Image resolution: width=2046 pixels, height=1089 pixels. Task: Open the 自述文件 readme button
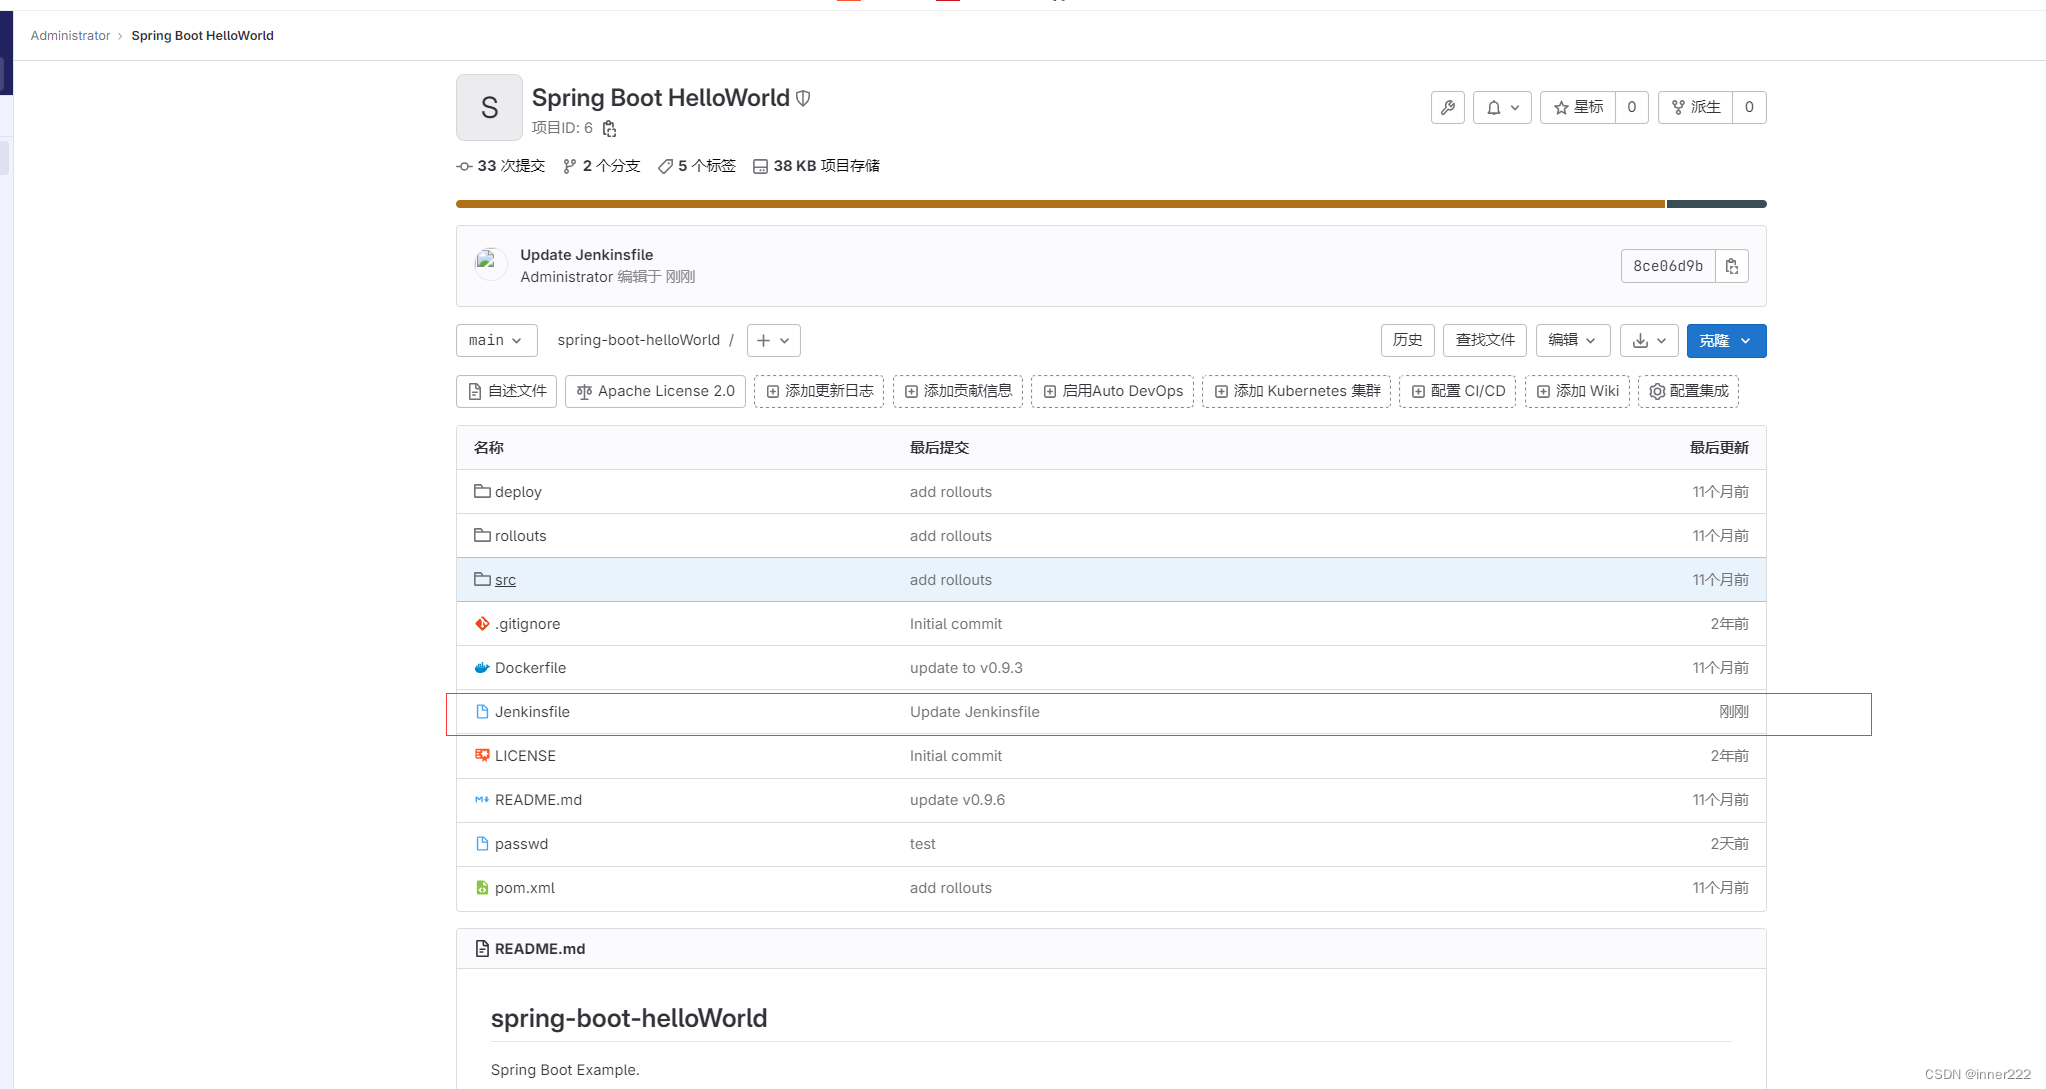506,391
